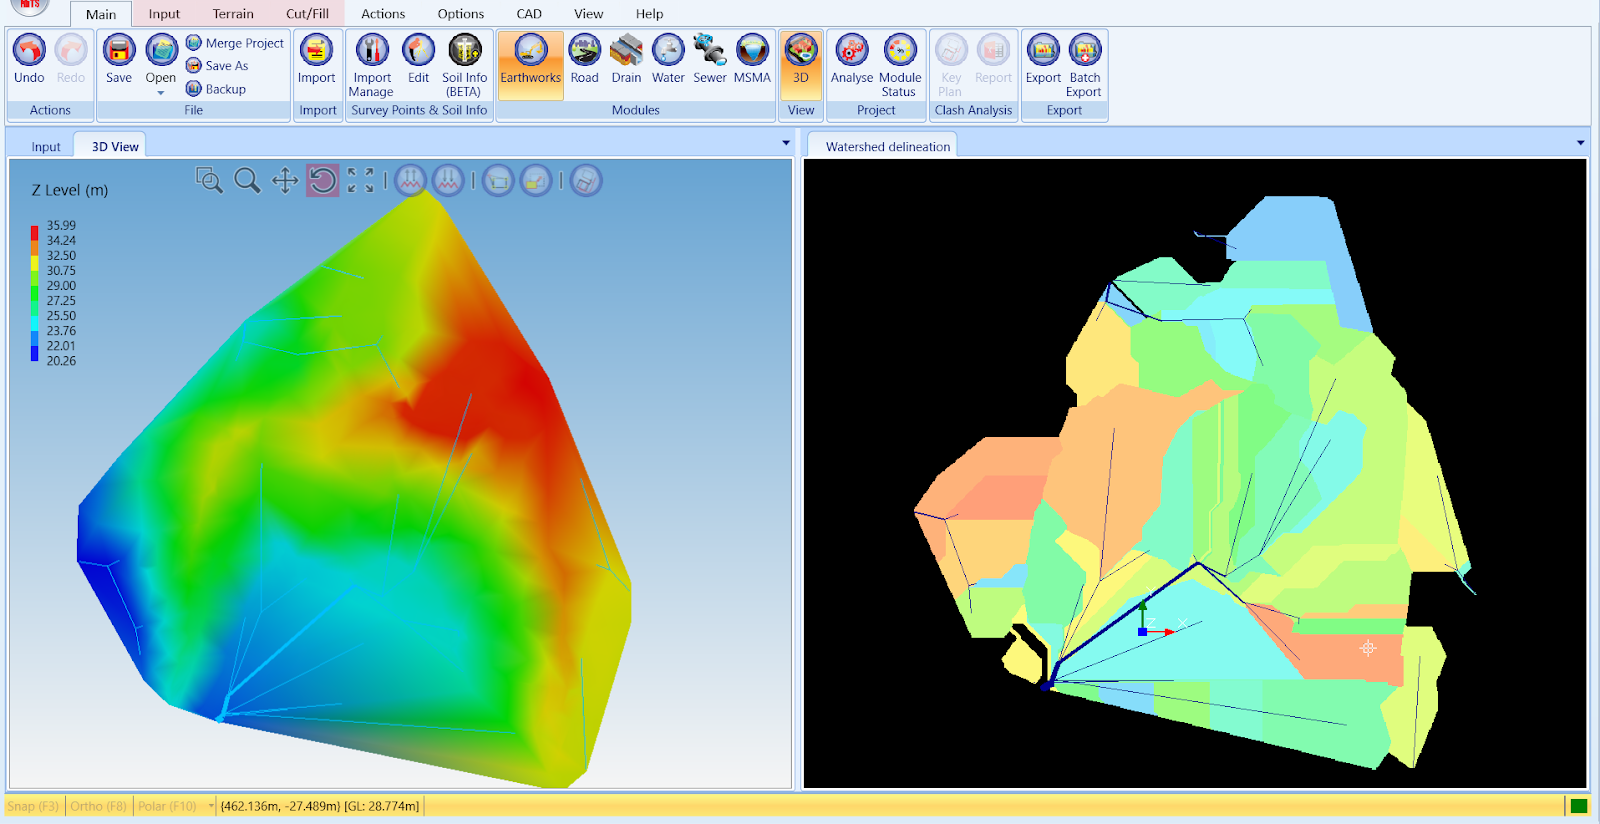Screen dimensions: 1600x824
Task: Click the MSMA module icon
Action: click(752, 60)
